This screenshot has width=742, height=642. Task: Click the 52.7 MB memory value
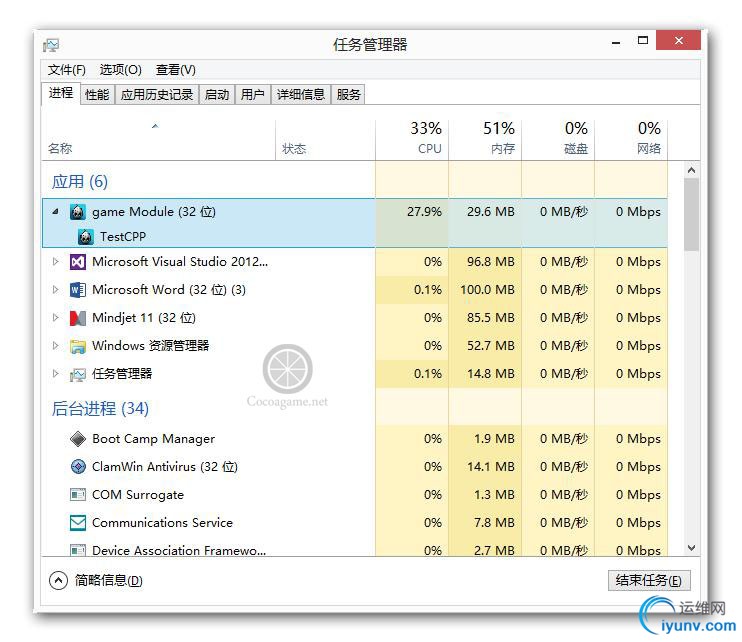pos(491,346)
